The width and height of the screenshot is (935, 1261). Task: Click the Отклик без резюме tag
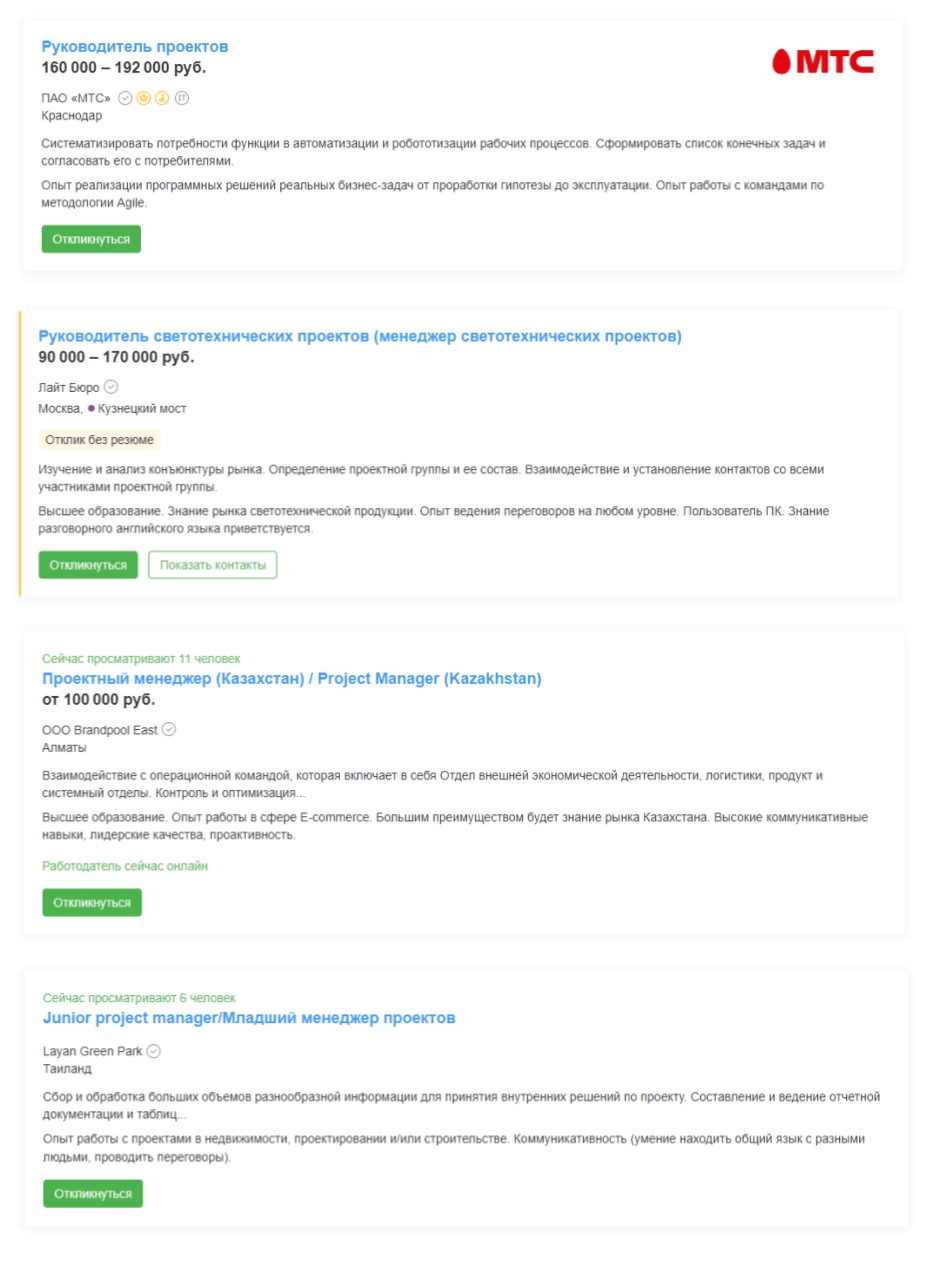99,440
